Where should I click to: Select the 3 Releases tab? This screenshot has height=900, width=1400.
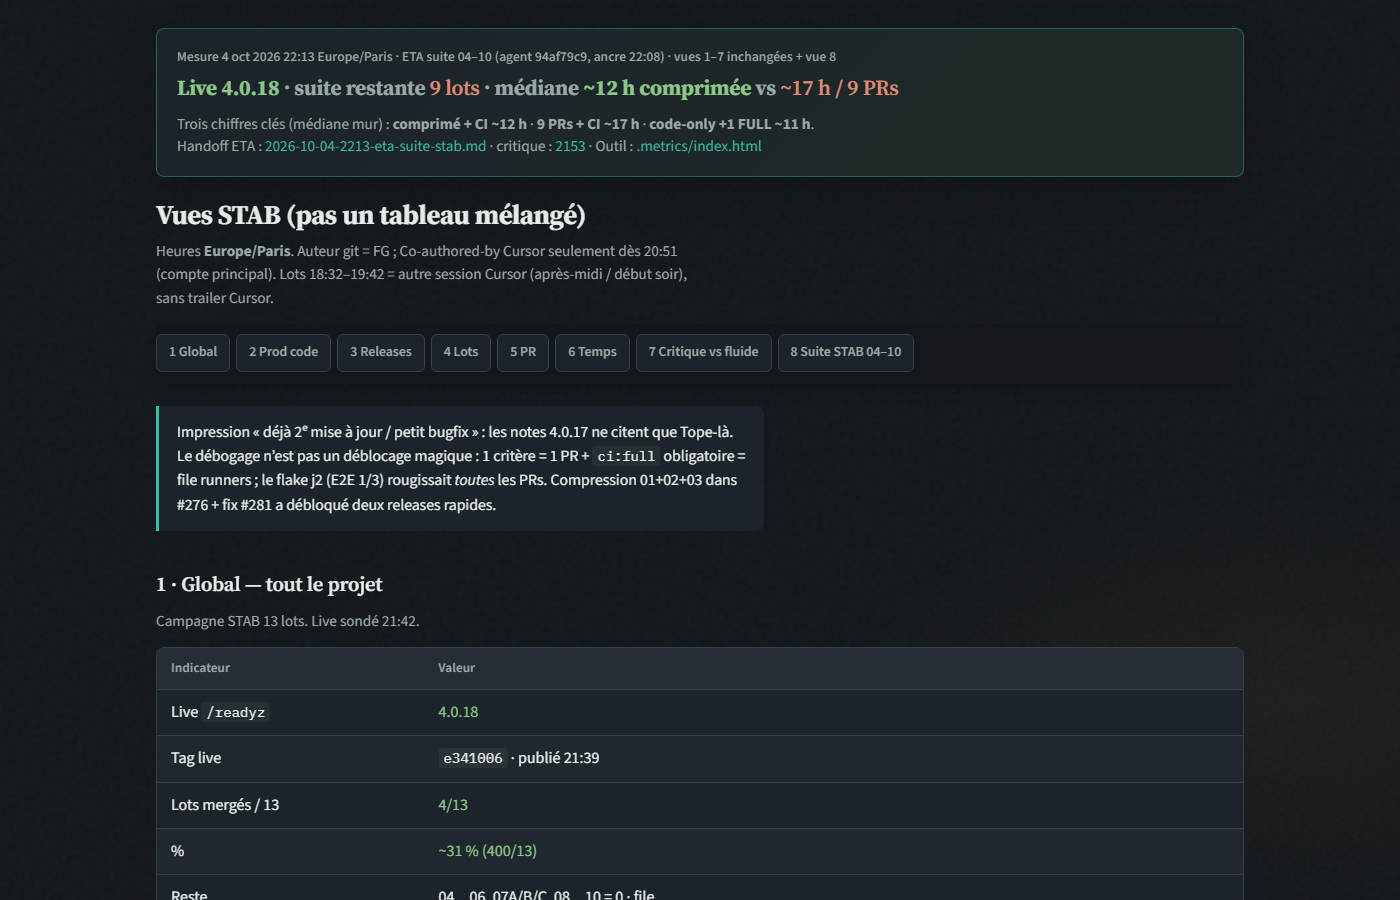[x=381, y=352]
